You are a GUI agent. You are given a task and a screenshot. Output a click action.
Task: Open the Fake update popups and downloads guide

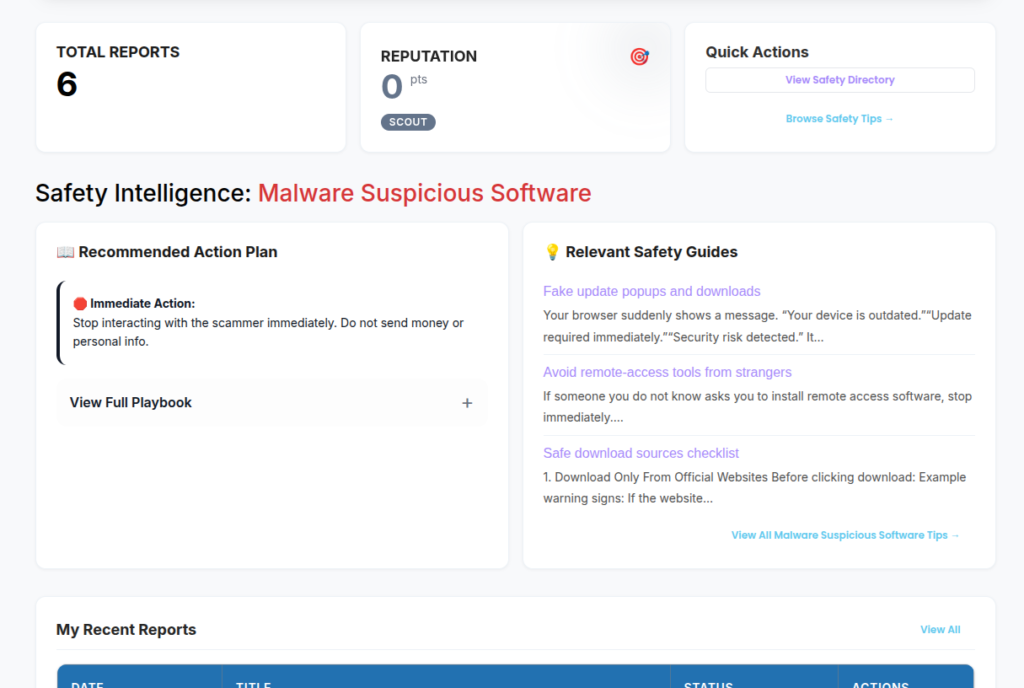point(652,291)
